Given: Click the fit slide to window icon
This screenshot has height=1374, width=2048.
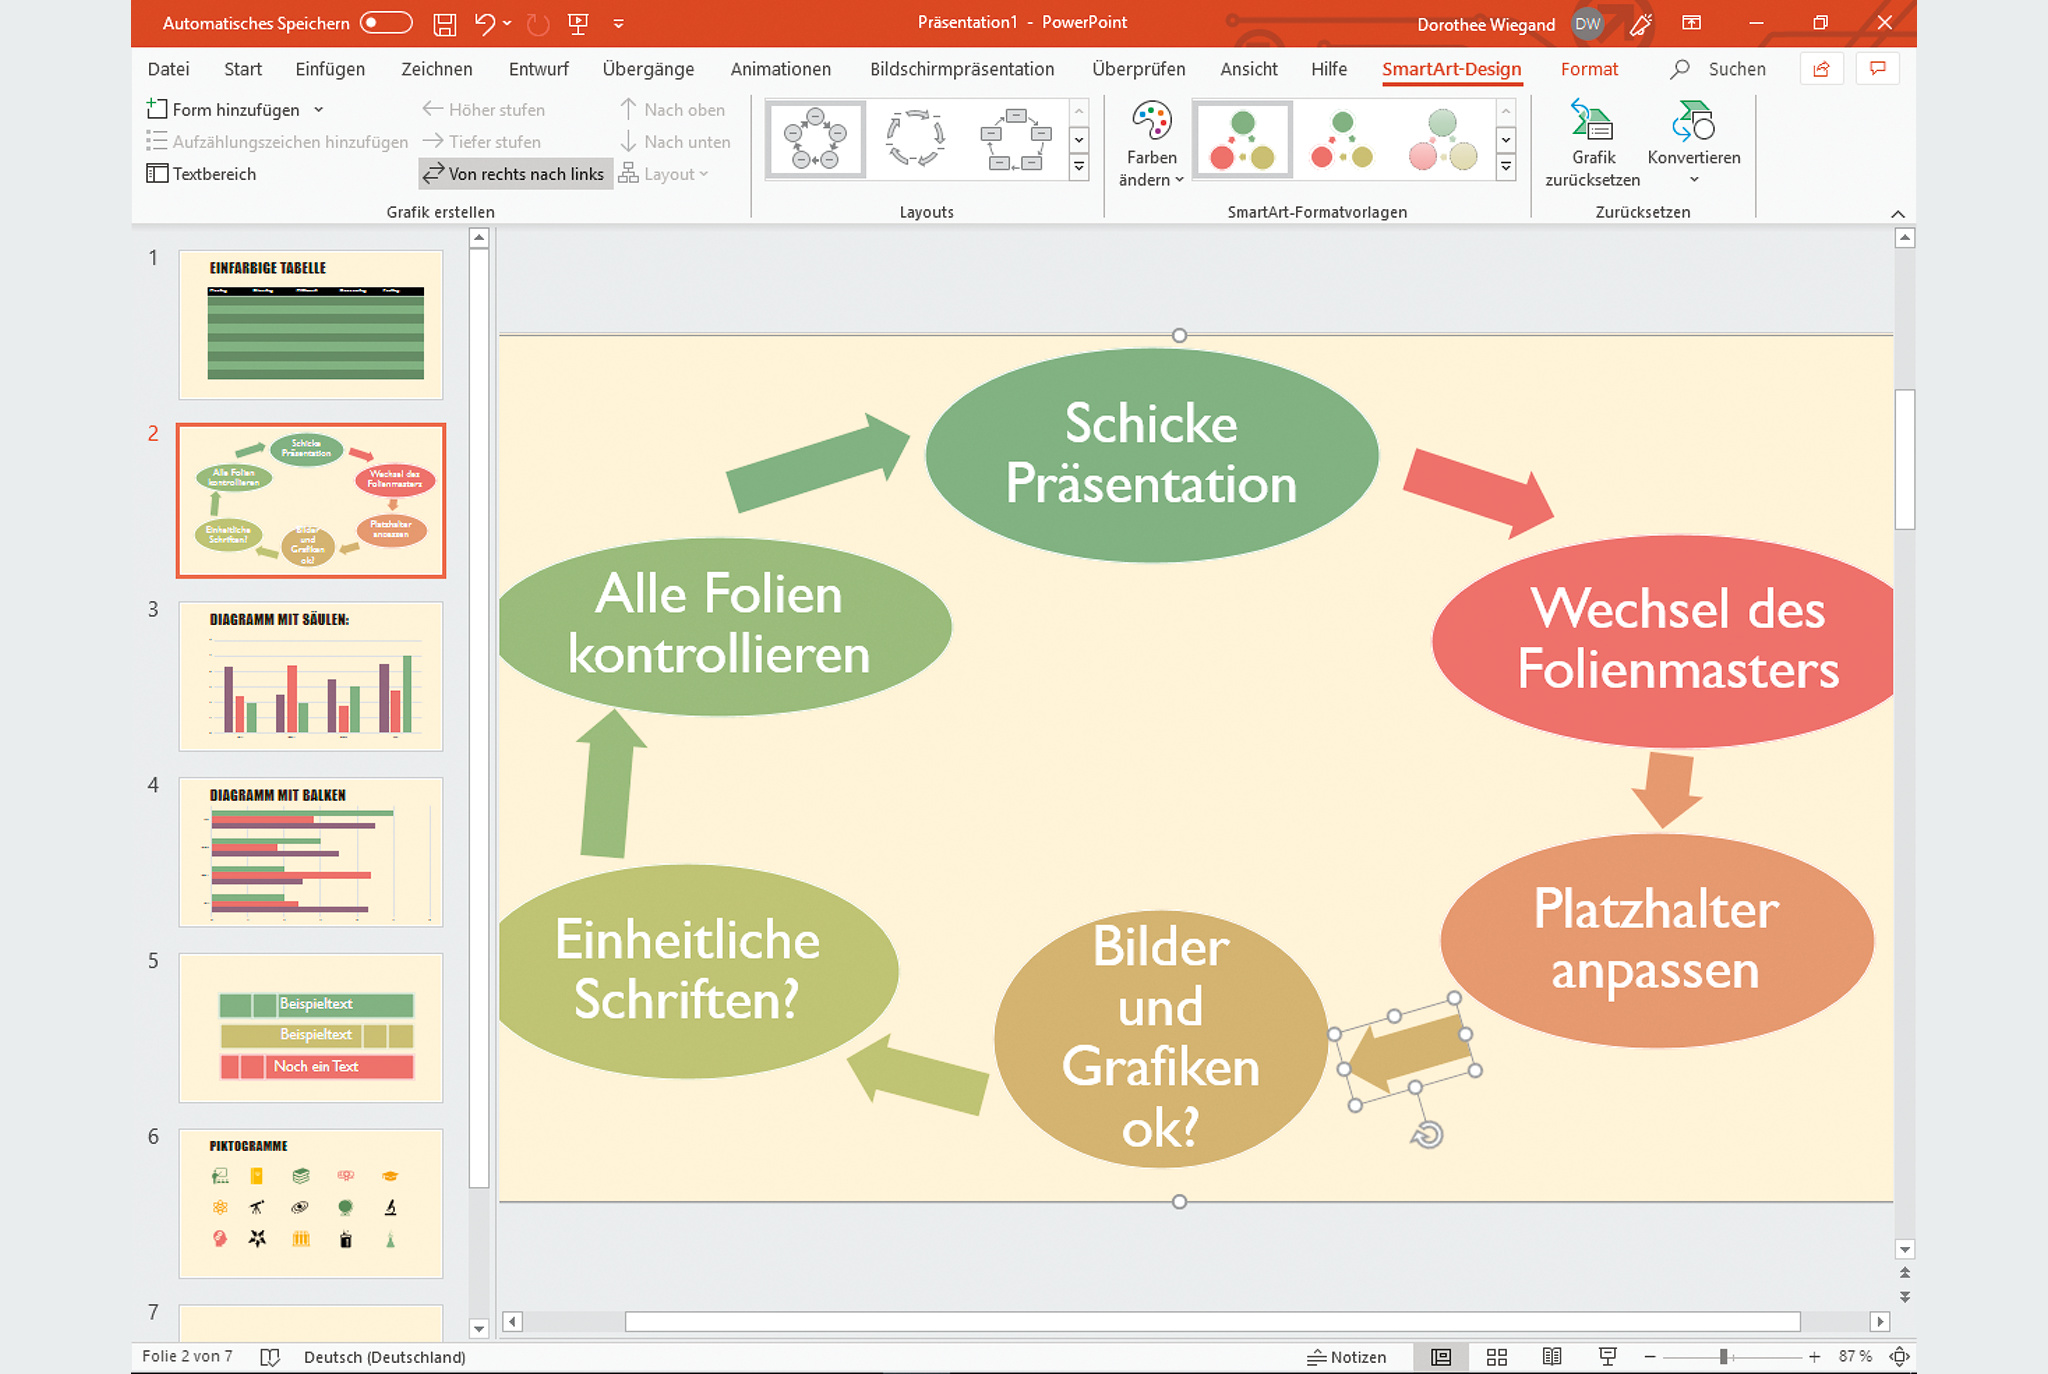Looking at the screenshot, I should [1899, 1357].
